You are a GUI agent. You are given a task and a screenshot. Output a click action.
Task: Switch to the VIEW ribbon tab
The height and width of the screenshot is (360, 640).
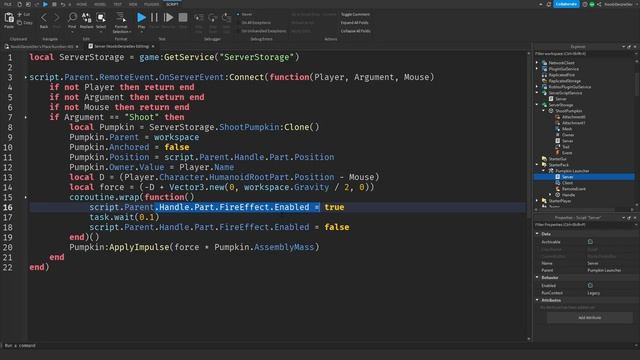133,4
